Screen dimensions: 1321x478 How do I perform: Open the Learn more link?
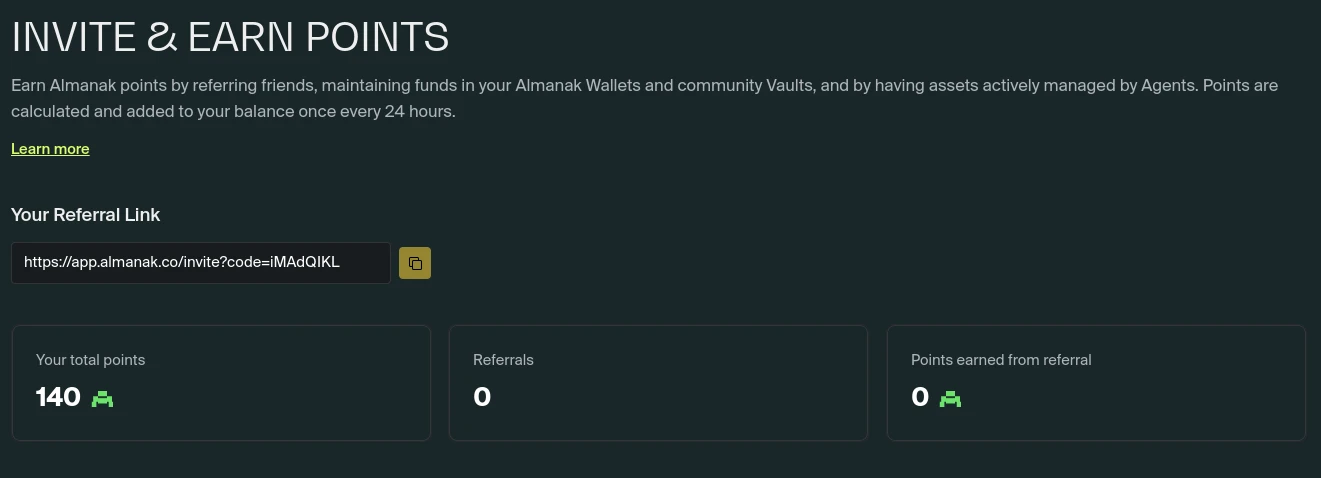50,149
